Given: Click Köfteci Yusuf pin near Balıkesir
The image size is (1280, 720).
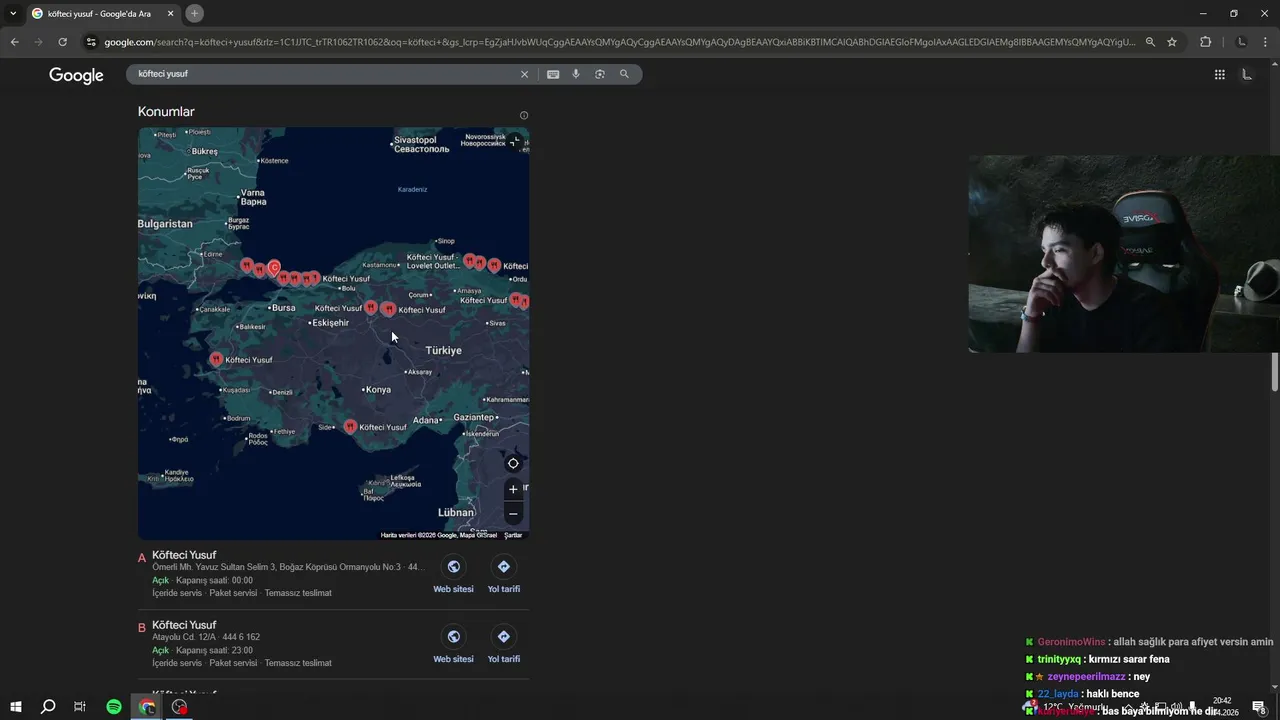Looking at the screenshot, I should (x=216, y=359).
